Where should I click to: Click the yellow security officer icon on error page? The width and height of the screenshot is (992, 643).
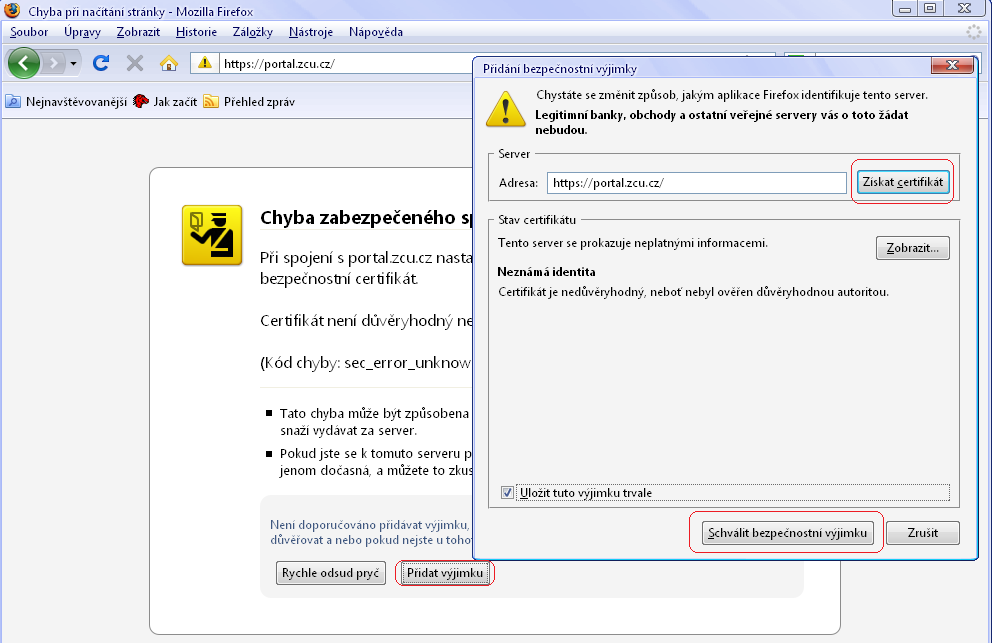pyautogui.click(x=212, y=235)
